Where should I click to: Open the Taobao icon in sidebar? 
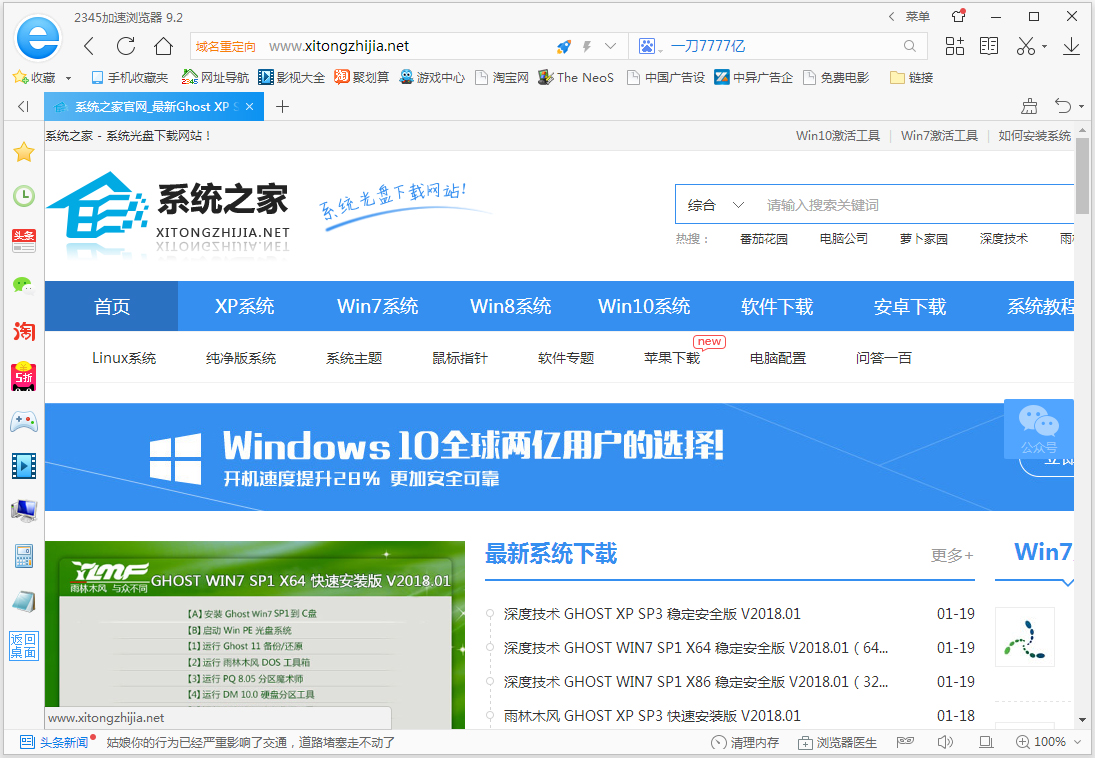pos(24,330)
